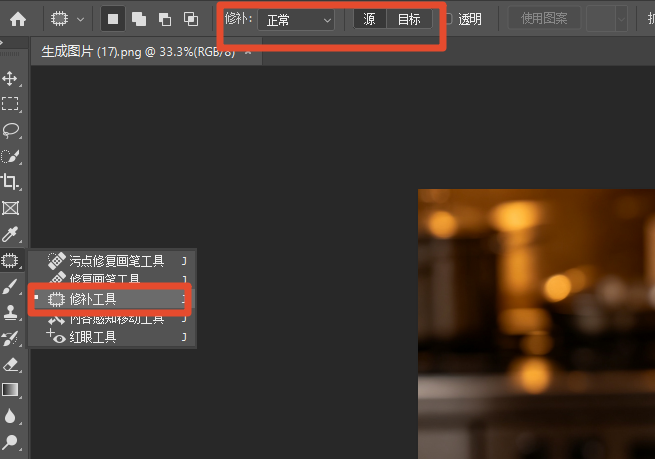Switch to the 生成图片 (17).png document tab
The height and width of the screenshot is (459, 655).
pos(138,52)
